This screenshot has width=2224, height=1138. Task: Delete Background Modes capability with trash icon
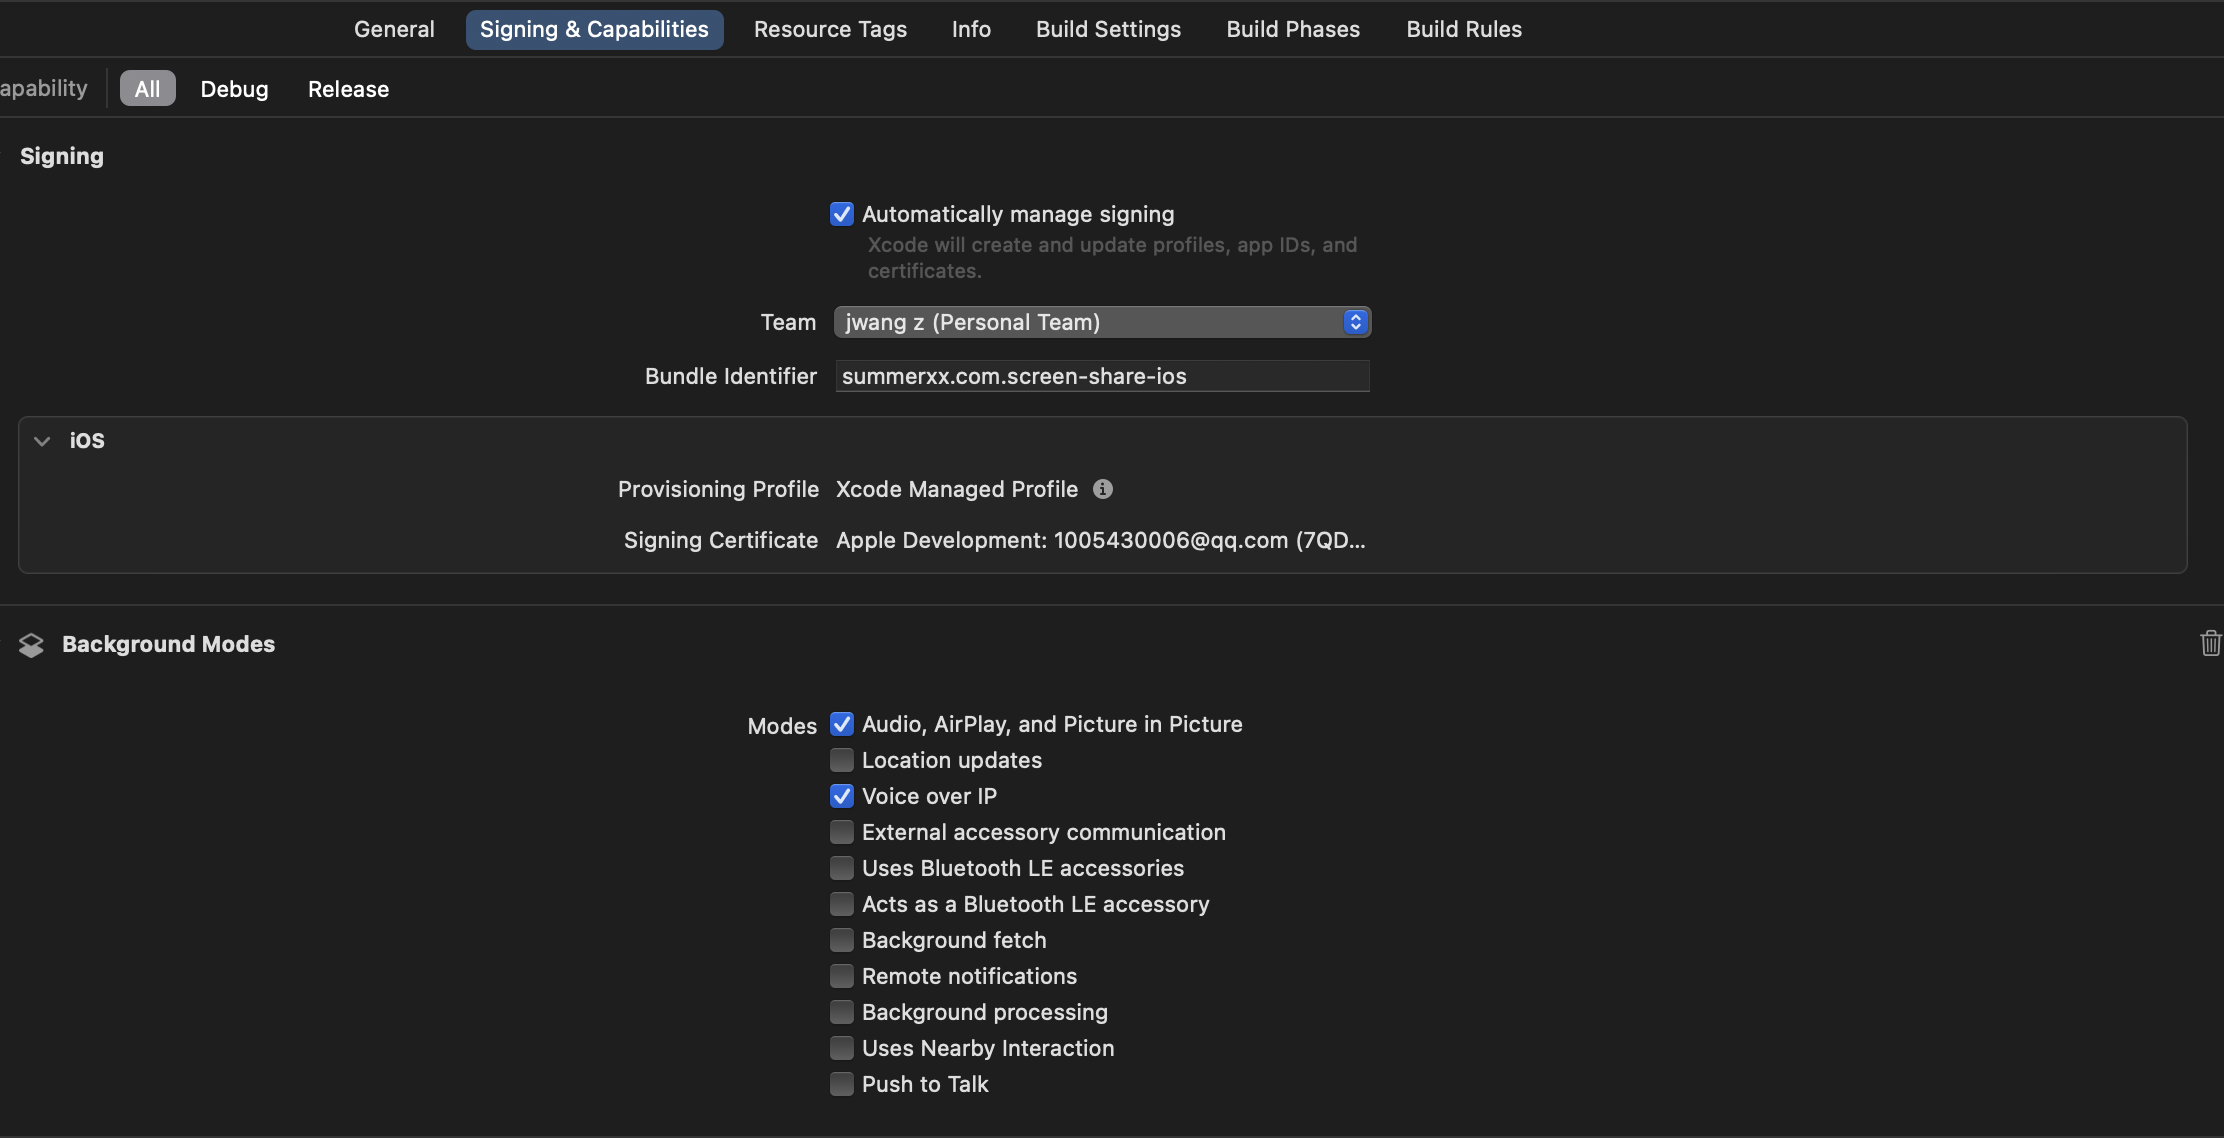[2210, 643]
